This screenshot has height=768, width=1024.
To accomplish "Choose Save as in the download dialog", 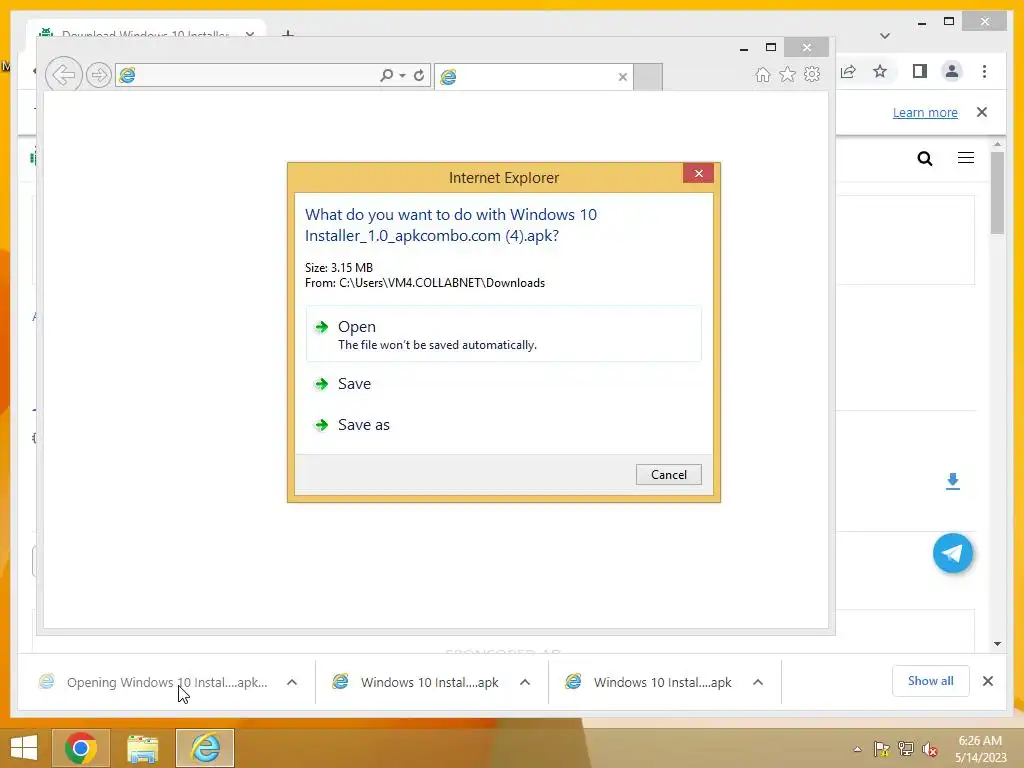I will click(x=504, y=425).
